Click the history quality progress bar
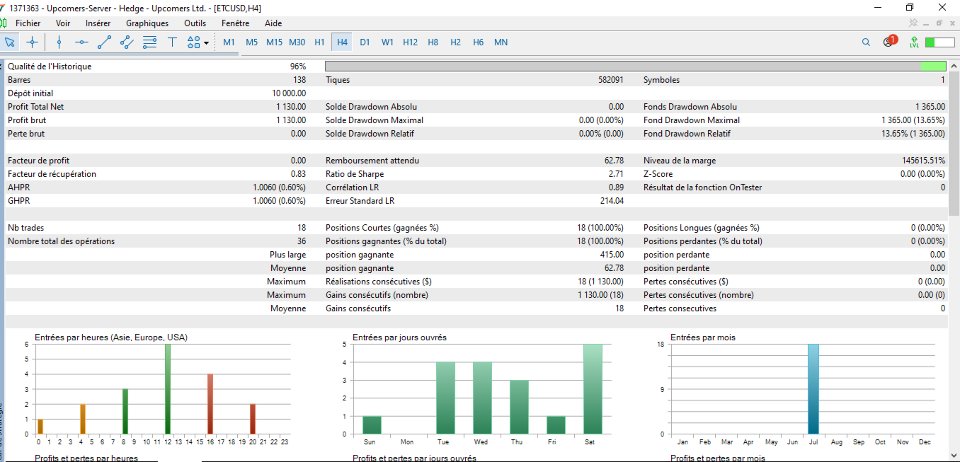This screenshot has height=462, width=960. click(x=636, y=66)
